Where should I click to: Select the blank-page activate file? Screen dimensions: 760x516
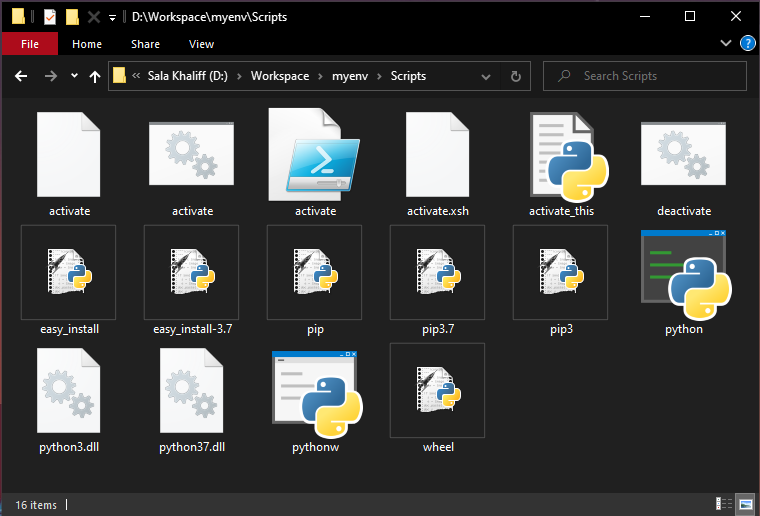(69, 155)
